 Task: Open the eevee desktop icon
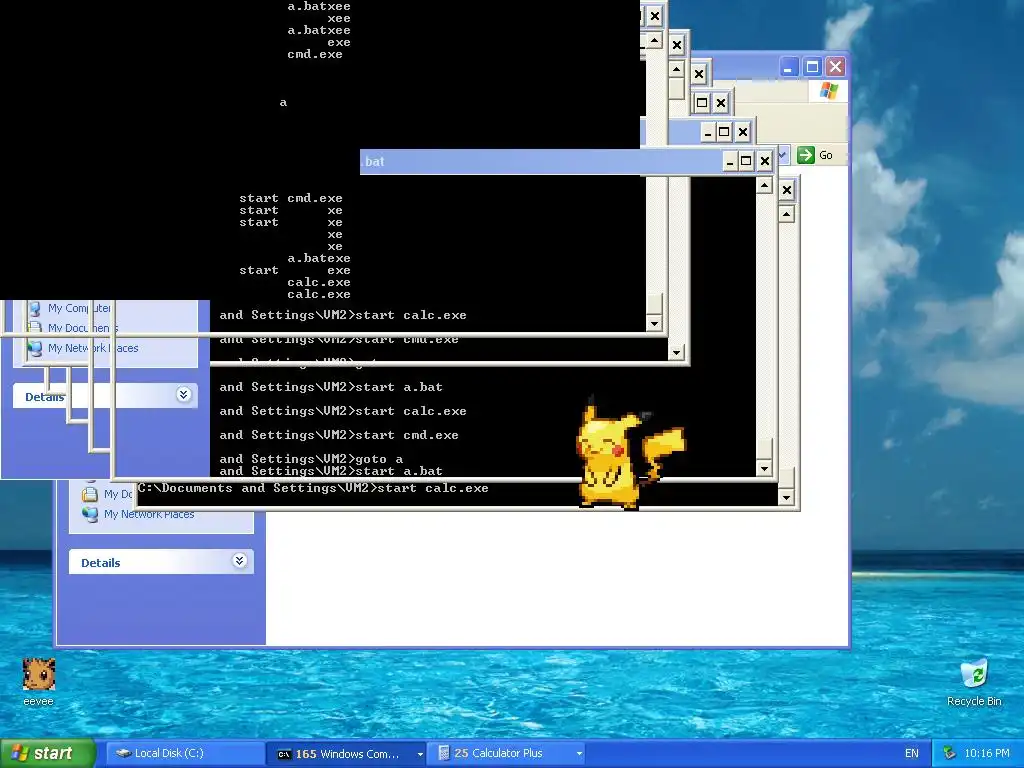[38, 682]
